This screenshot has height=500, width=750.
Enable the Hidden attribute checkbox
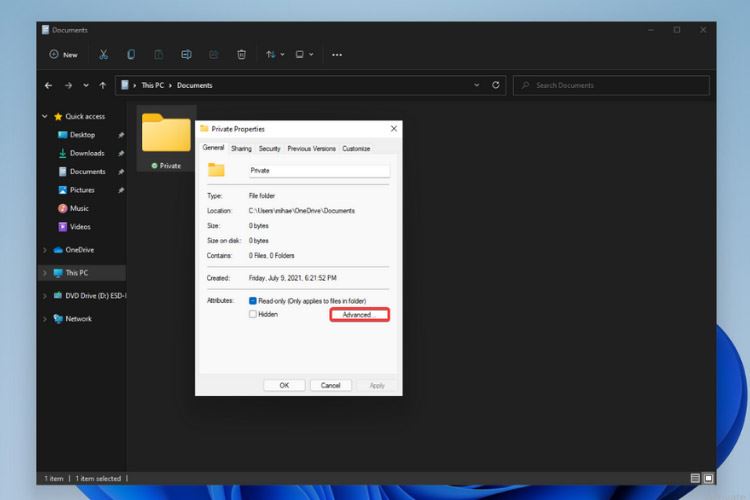[253, 314]
